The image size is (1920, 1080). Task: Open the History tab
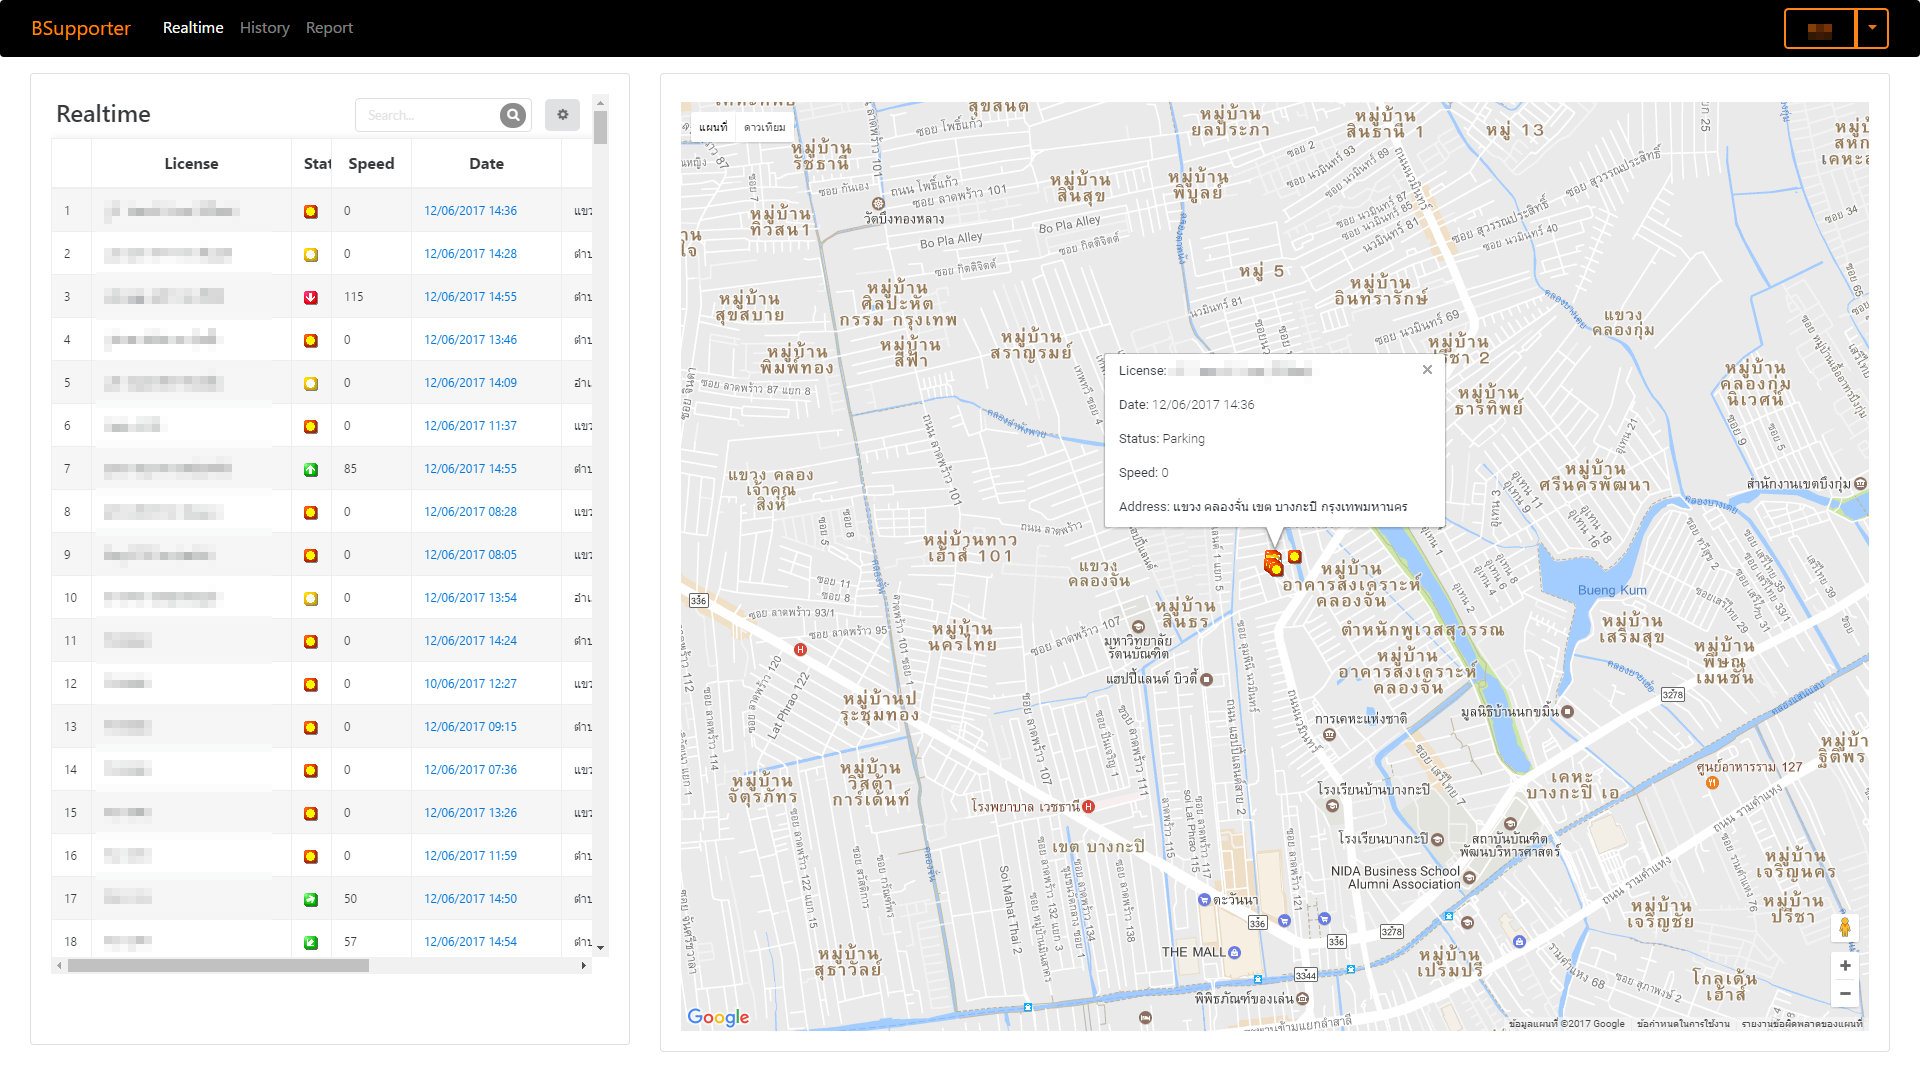pyautogui.click(x=264, y=28)
